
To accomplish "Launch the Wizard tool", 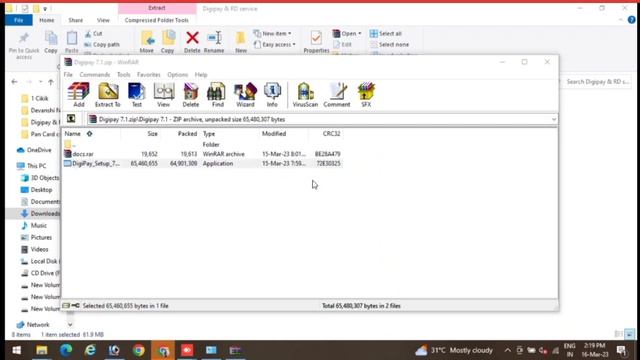I will (x=245, y=95).
